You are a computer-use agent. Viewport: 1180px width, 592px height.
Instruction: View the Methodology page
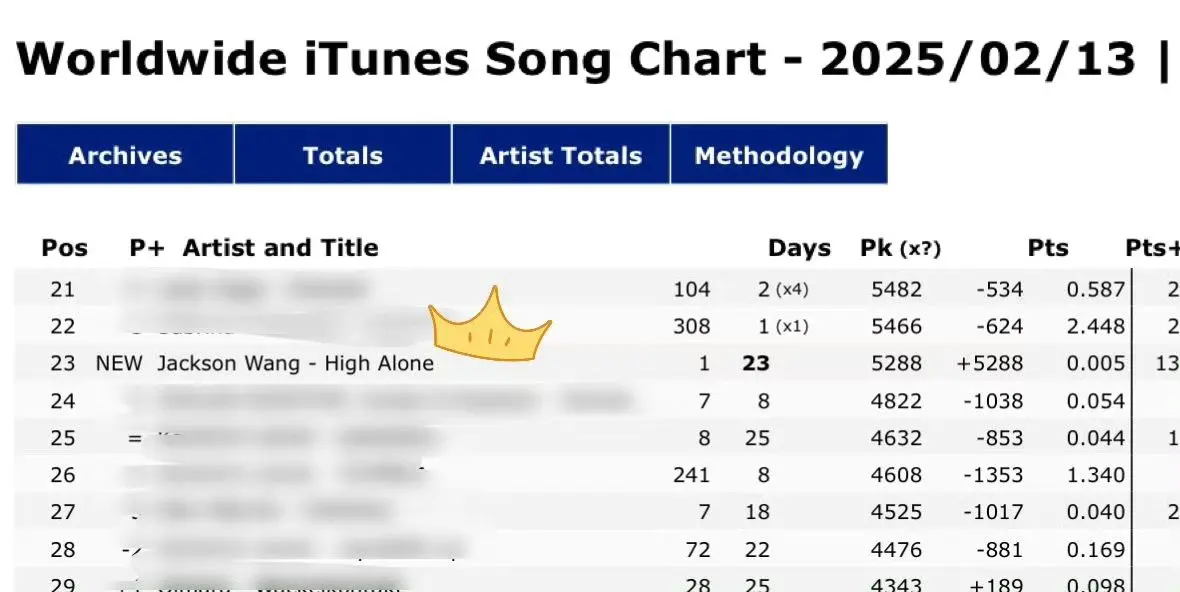pyautogui.click(x=779, y=155)
